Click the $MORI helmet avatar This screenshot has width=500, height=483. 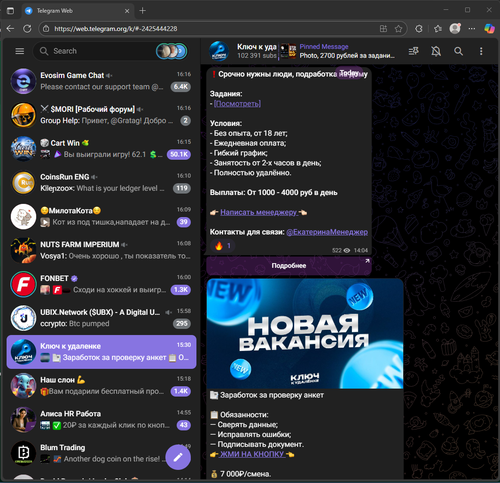23,115
